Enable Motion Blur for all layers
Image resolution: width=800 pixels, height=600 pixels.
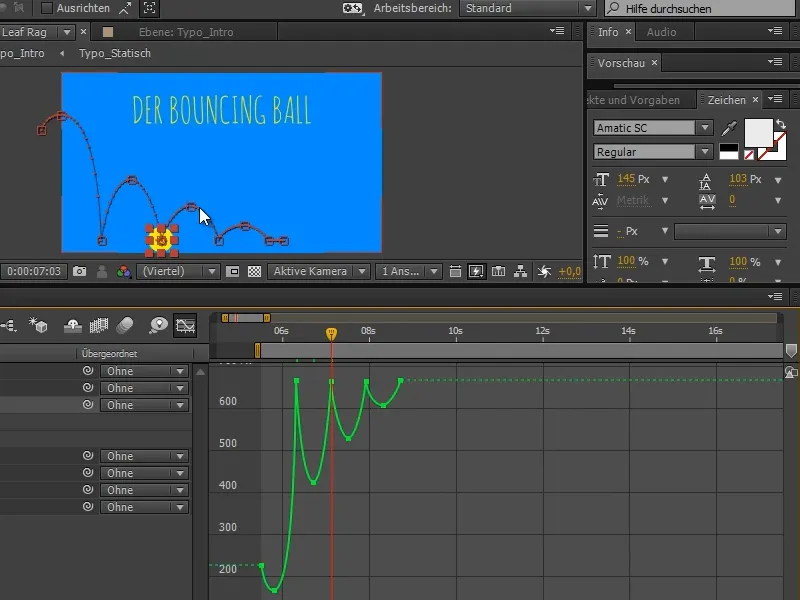(124, 325)
